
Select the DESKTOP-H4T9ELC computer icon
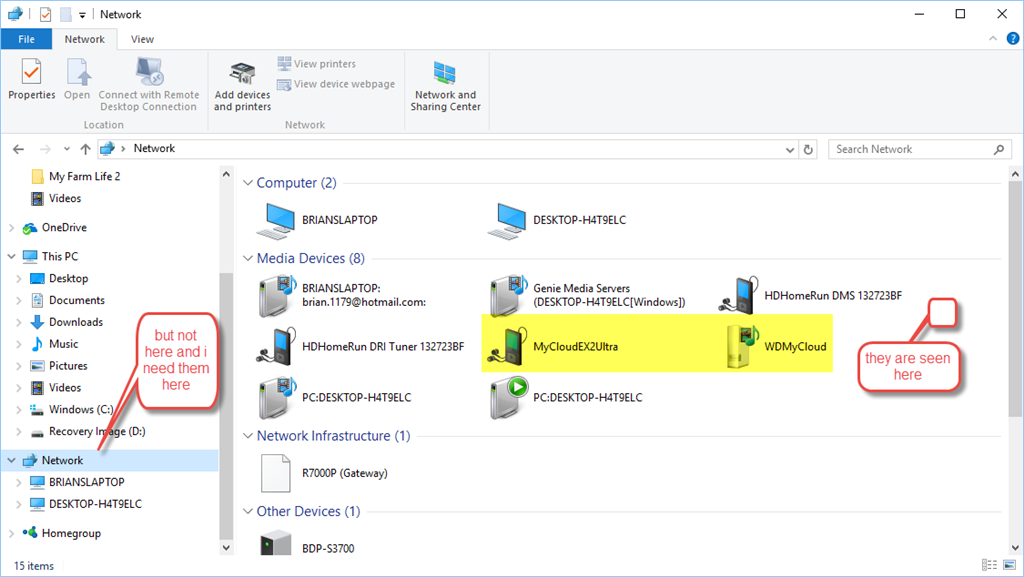[557, 221]
